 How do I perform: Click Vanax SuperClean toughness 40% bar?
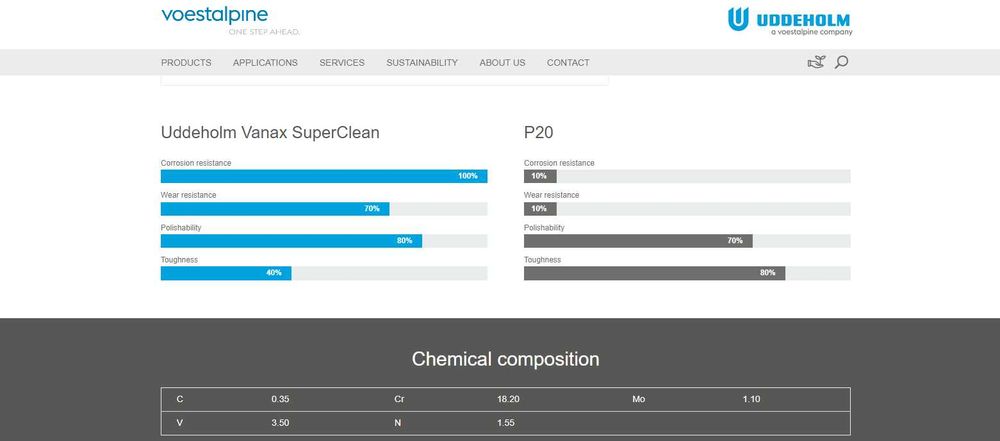(x=226, y=273)
